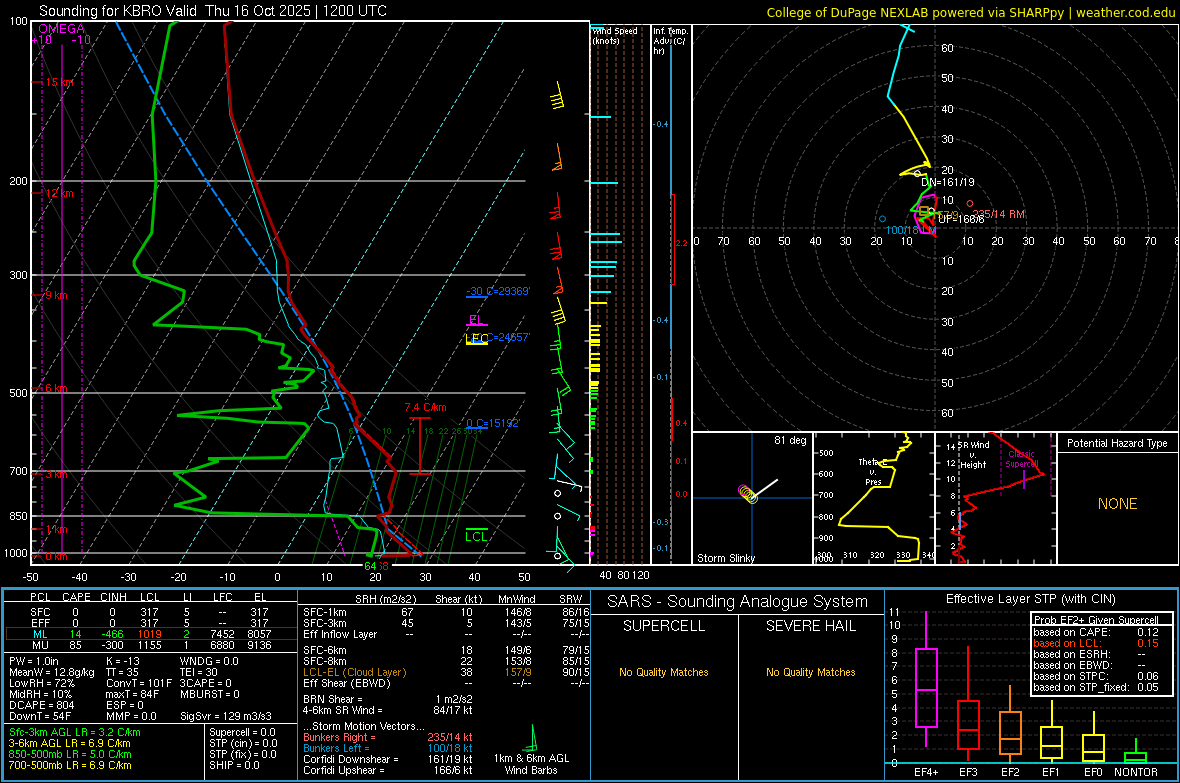Click the yellow NONE hazard type
The height and width of the screenshot is (783, 1180).
point(1118,504)
